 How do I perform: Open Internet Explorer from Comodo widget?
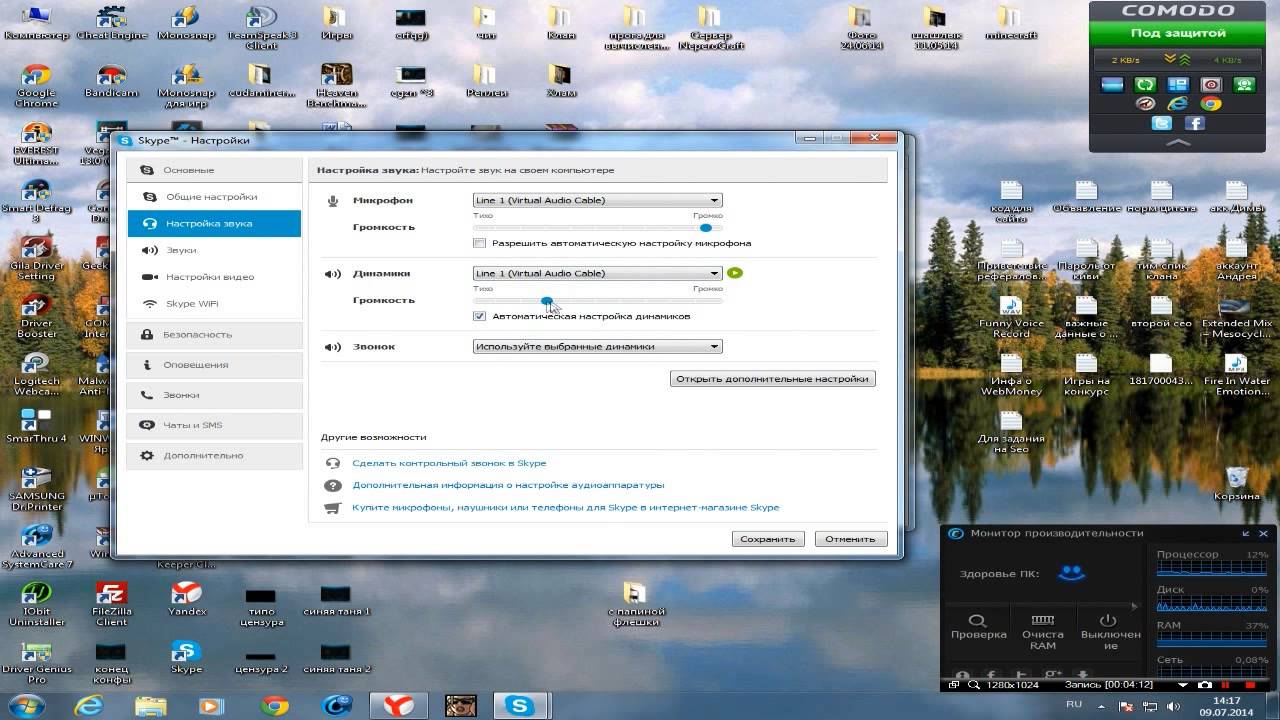[x=1178, y=104]
